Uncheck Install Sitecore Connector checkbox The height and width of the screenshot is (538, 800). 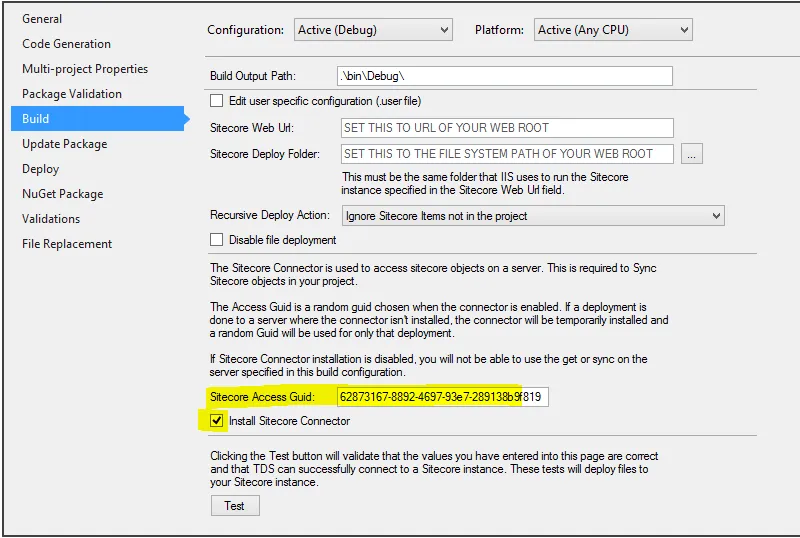216,421
